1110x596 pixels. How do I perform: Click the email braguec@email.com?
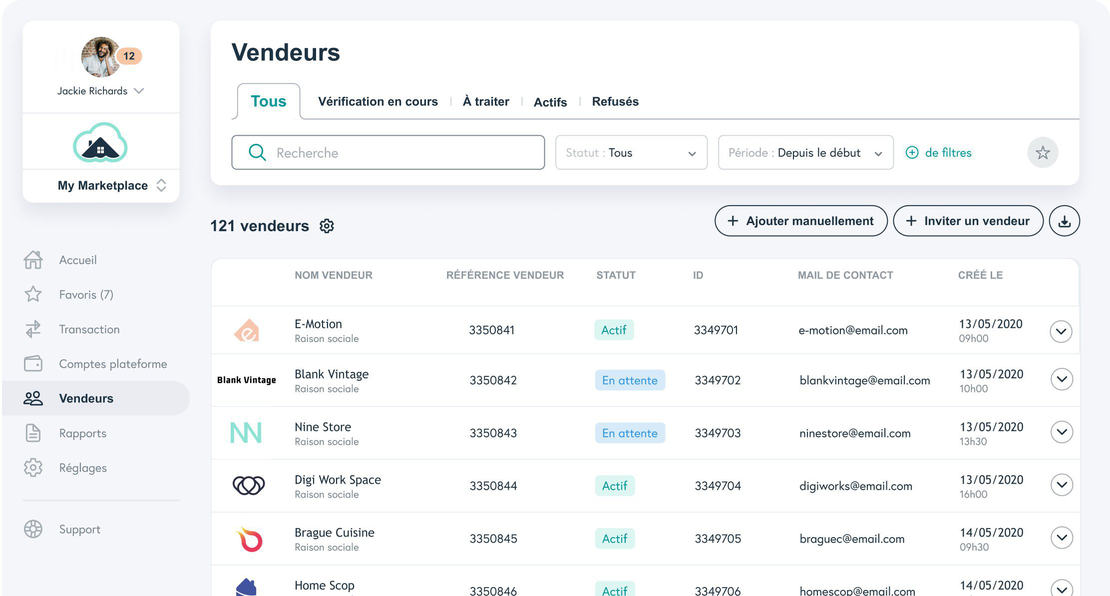coord(852,539)
